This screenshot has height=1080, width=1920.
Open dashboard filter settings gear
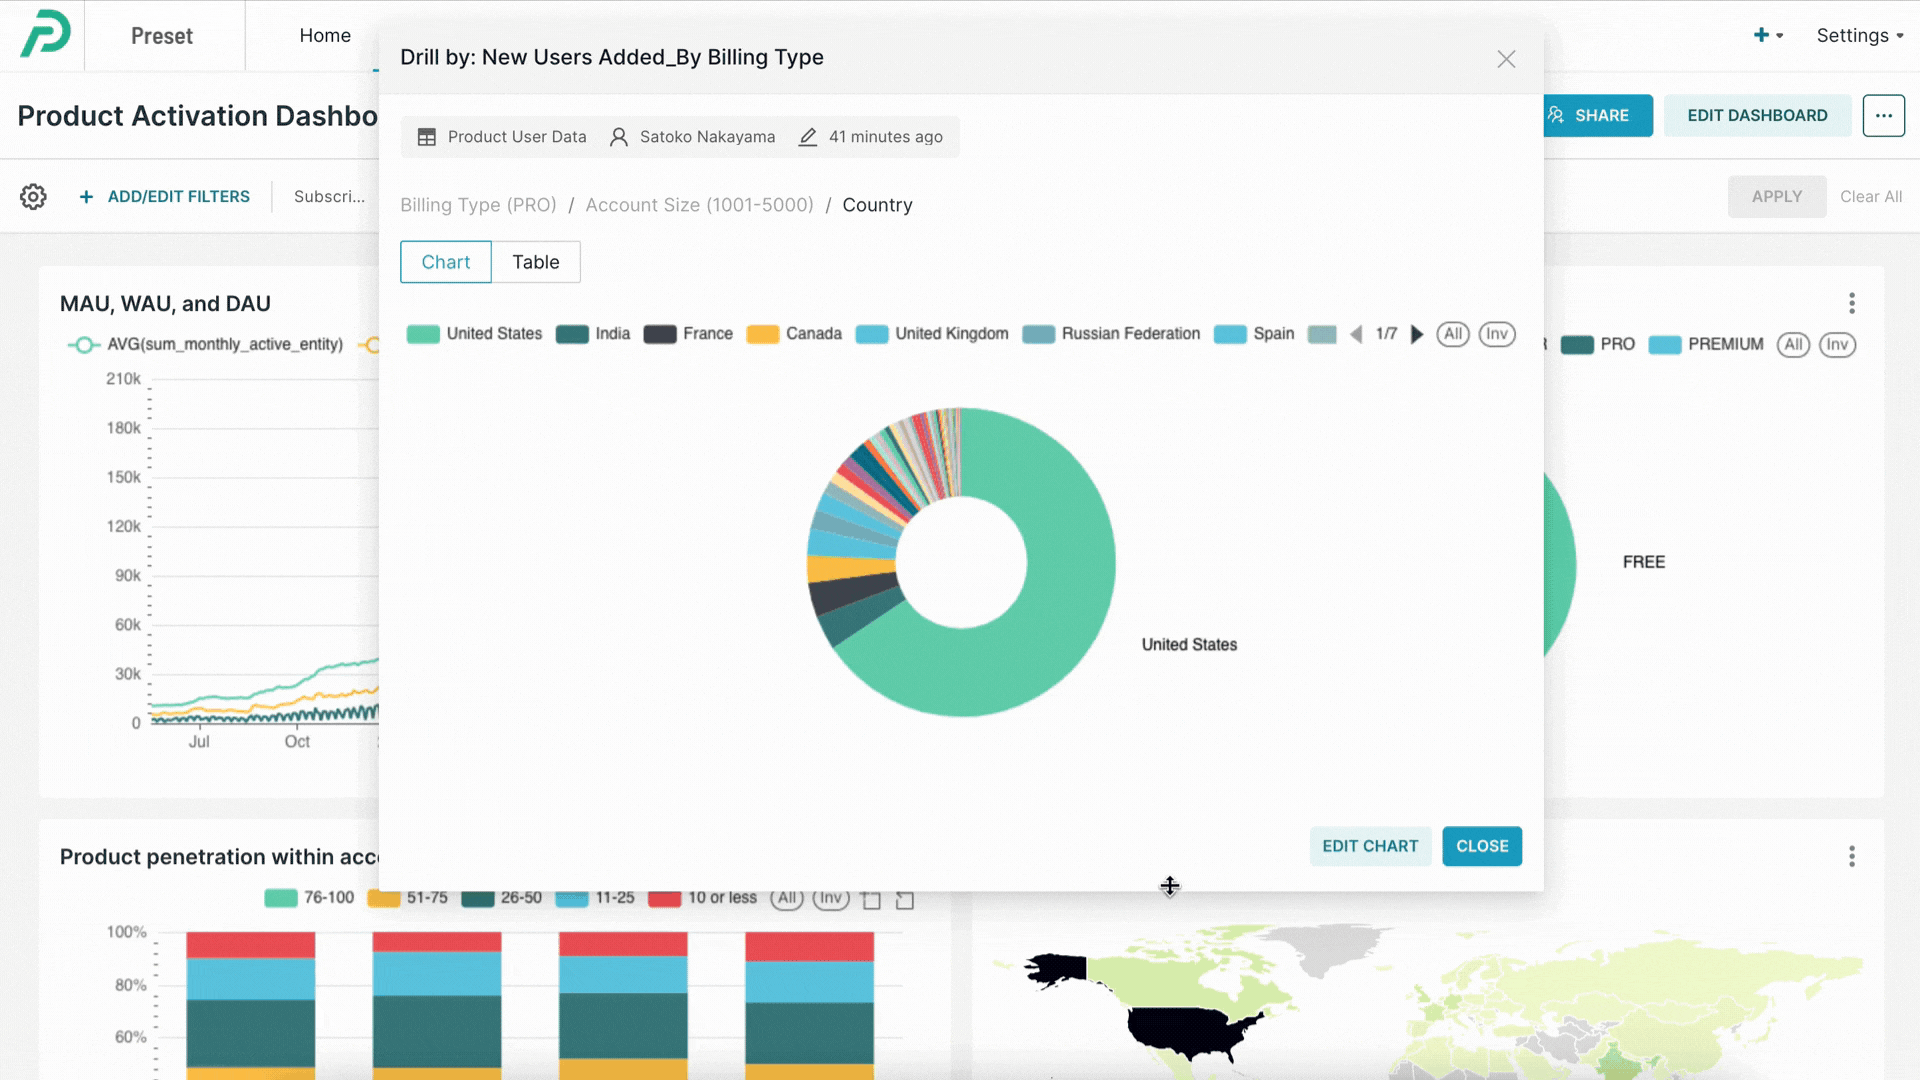click(33, 197)
